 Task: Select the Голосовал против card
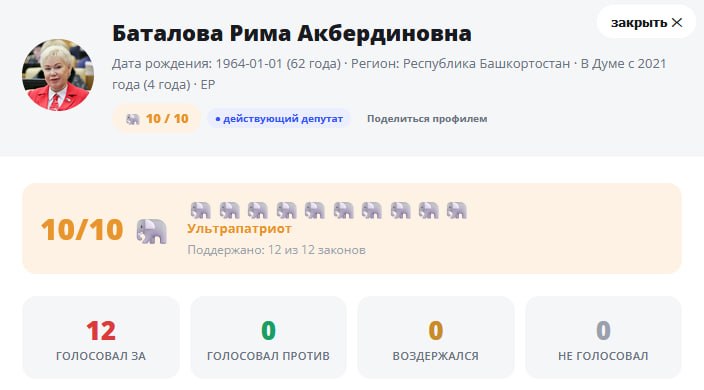click(x=268, y=337)
